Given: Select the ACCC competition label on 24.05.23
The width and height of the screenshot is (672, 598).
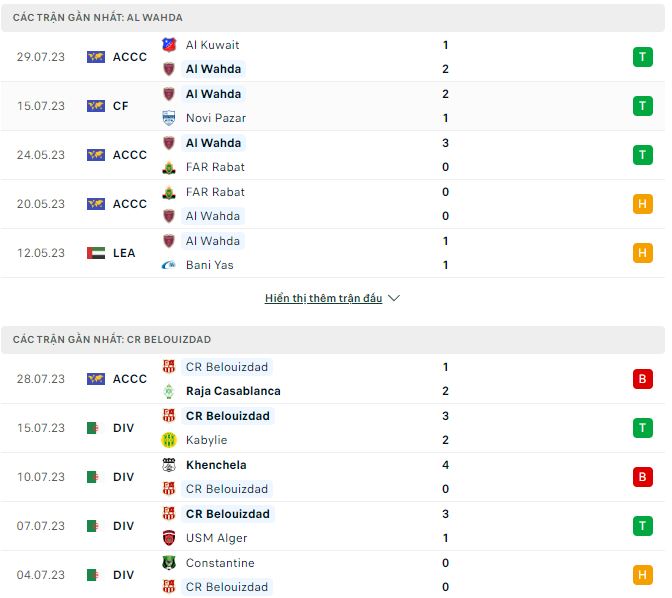Looking at the screenshot, I should (130, 155).
